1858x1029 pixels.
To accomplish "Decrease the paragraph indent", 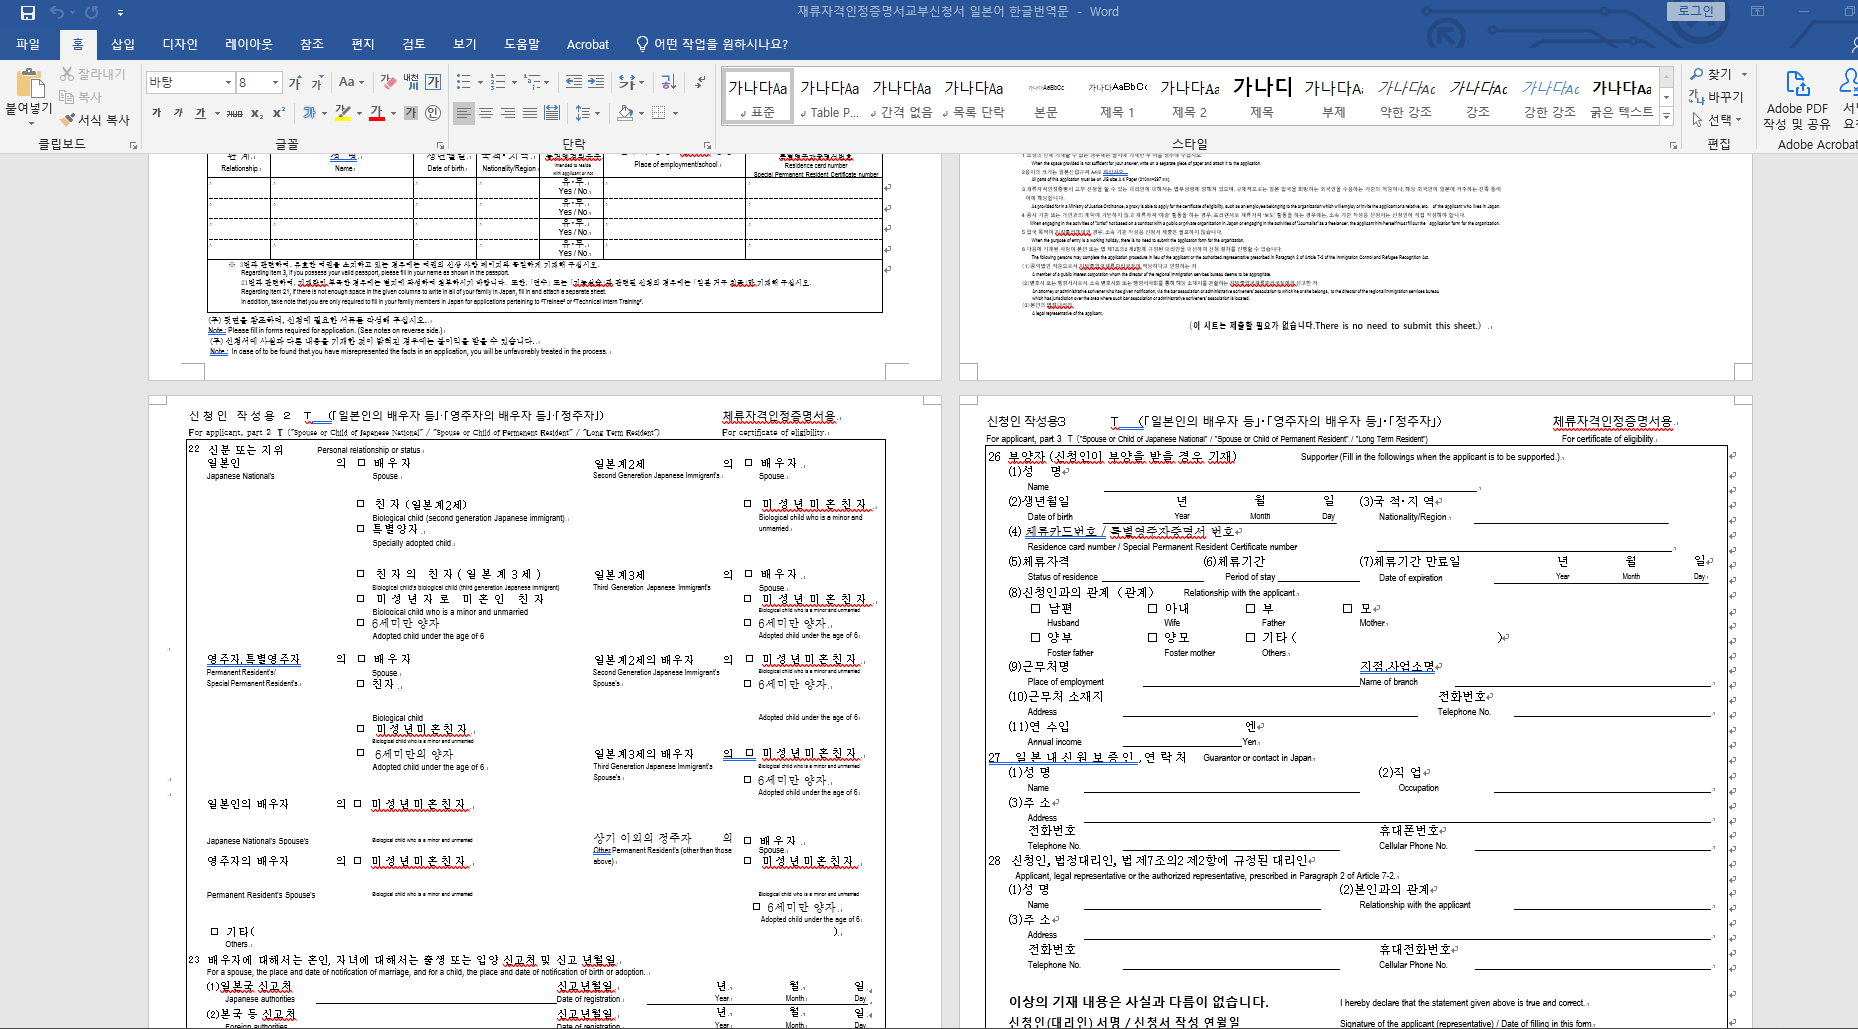I will (574, 82).
